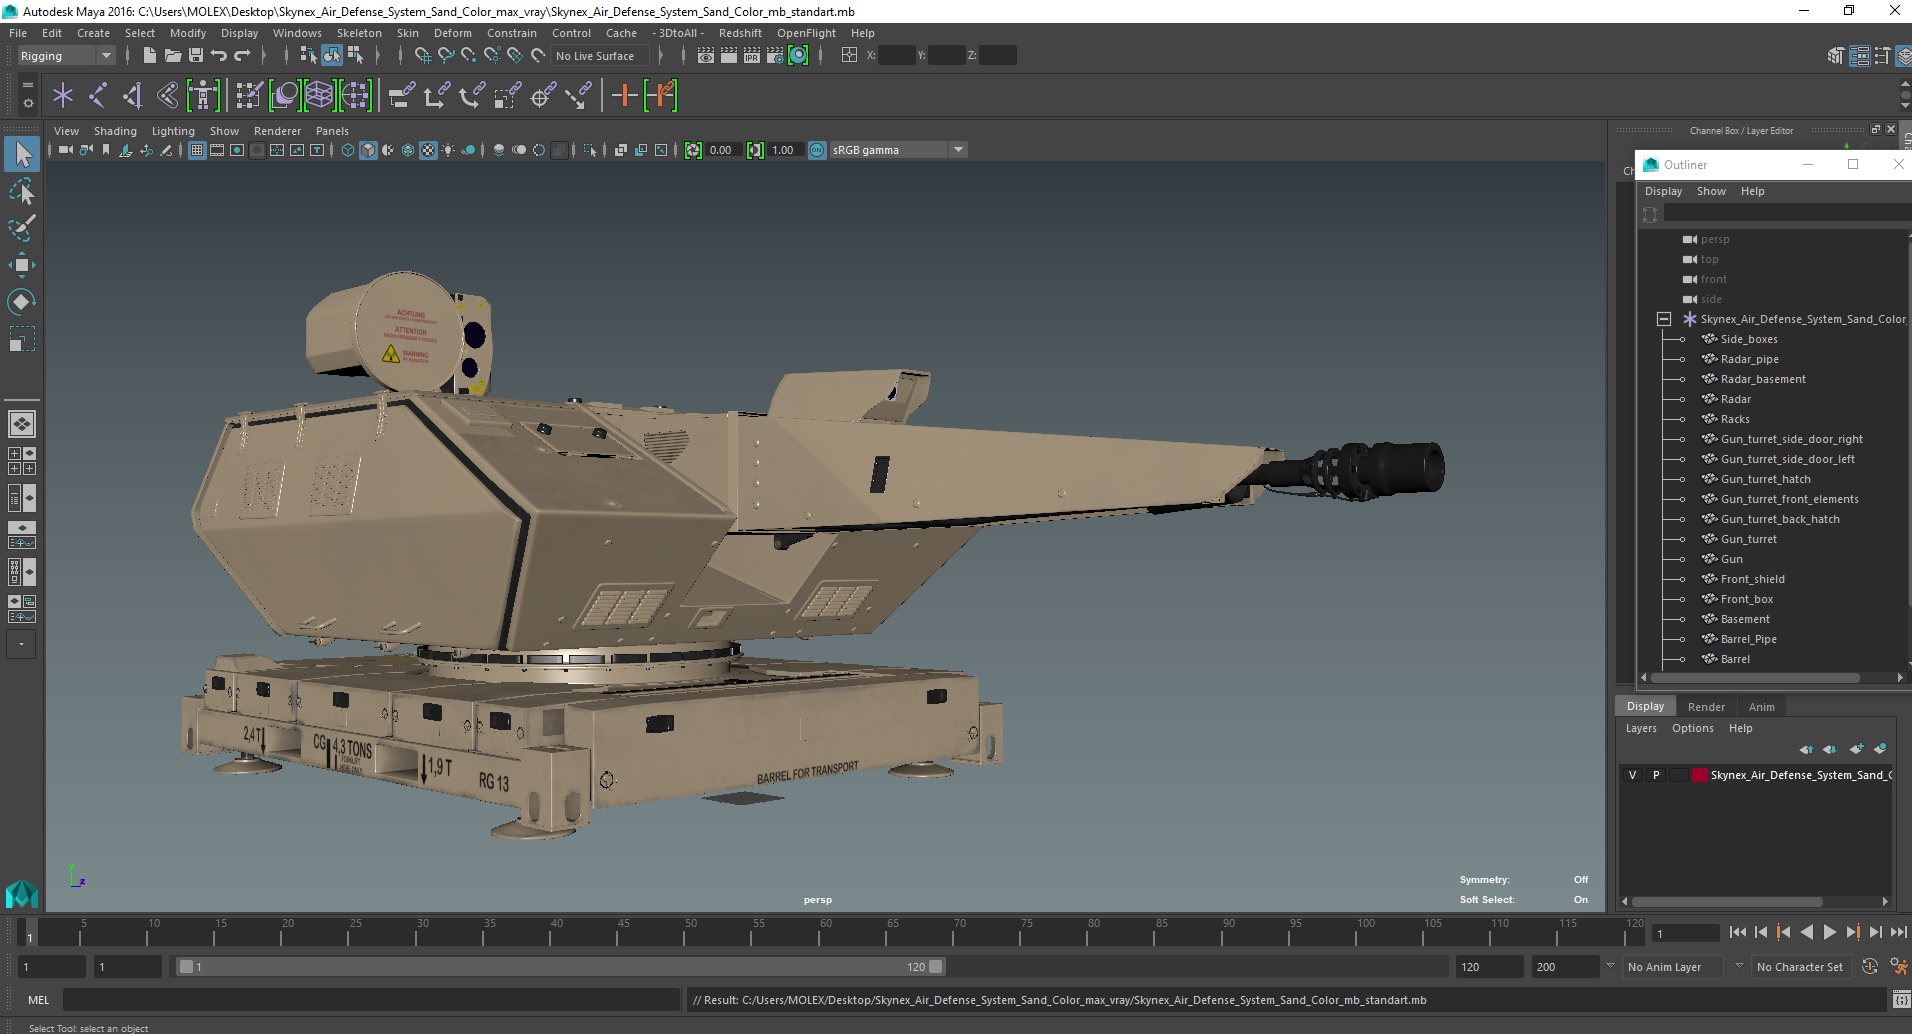Open Render Settings icon in status line
This screenshot has height=1034, width=1912.
(x=774, y=56)
